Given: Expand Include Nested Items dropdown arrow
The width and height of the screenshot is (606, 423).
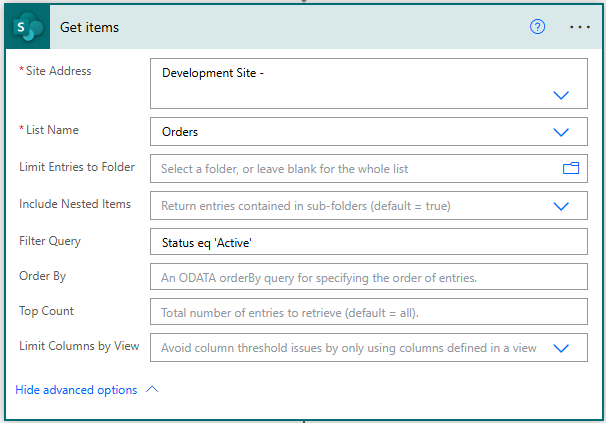Looking at the screenshot, I should click(x=561, y=205).
